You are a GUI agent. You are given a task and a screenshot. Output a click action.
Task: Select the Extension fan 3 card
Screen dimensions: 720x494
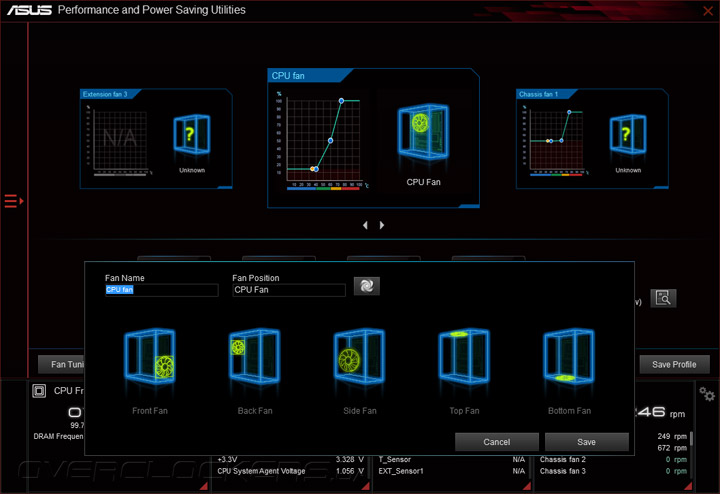[156, 139]
